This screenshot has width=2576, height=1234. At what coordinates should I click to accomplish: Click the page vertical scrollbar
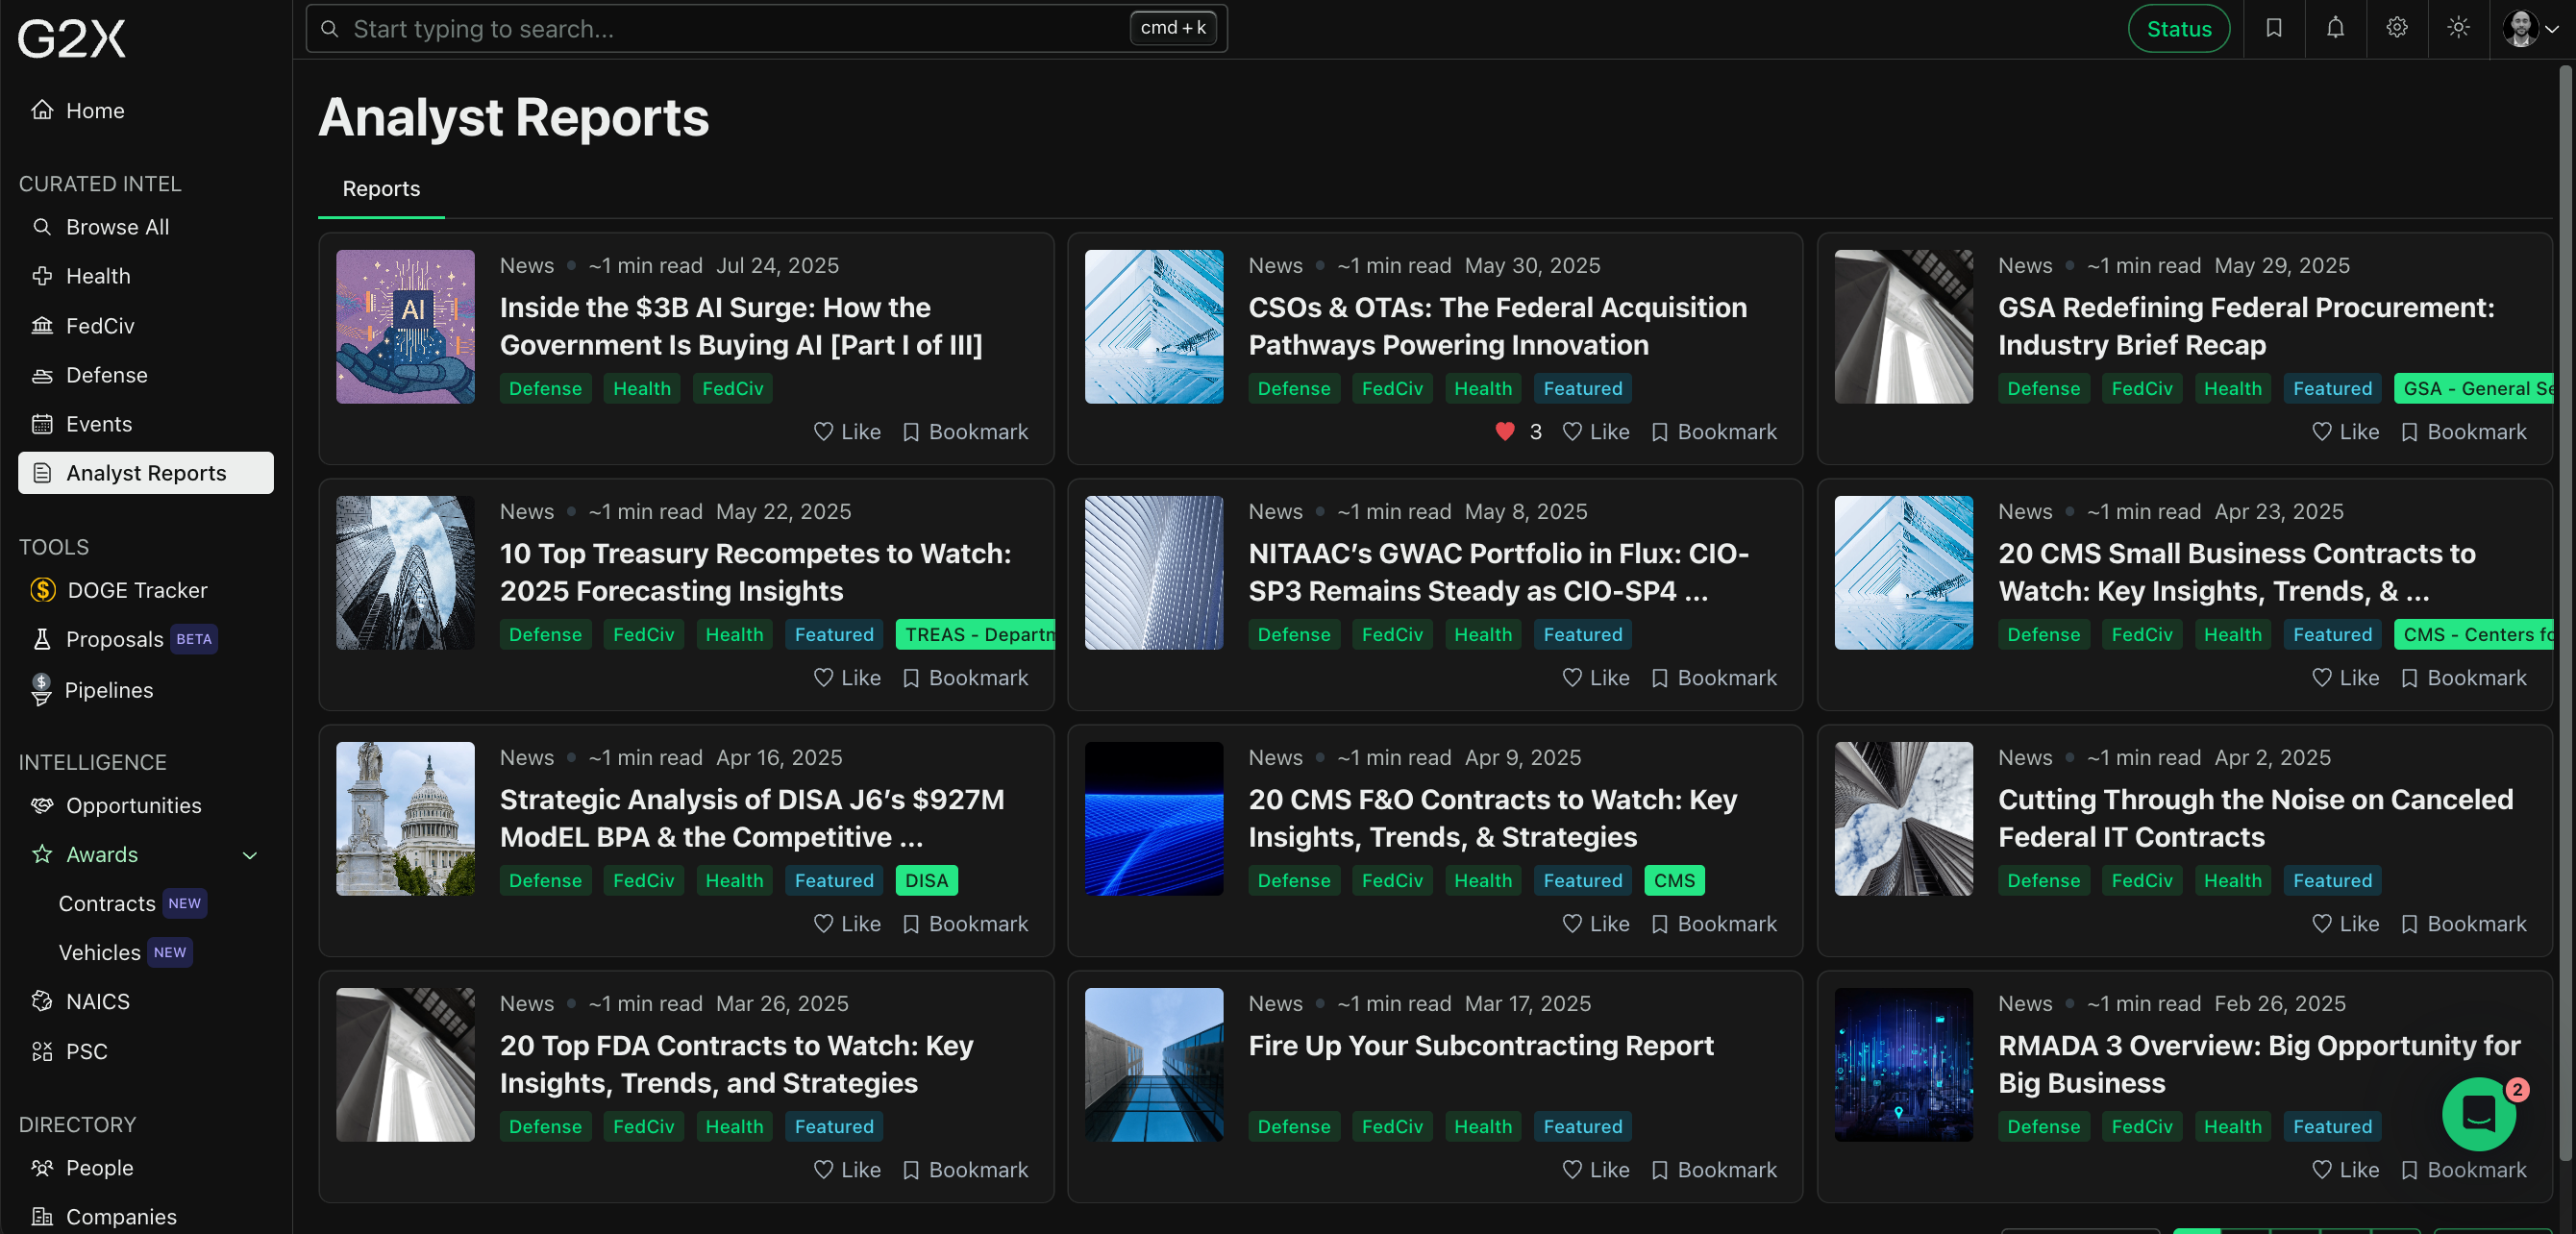(x=2565, y=612)
